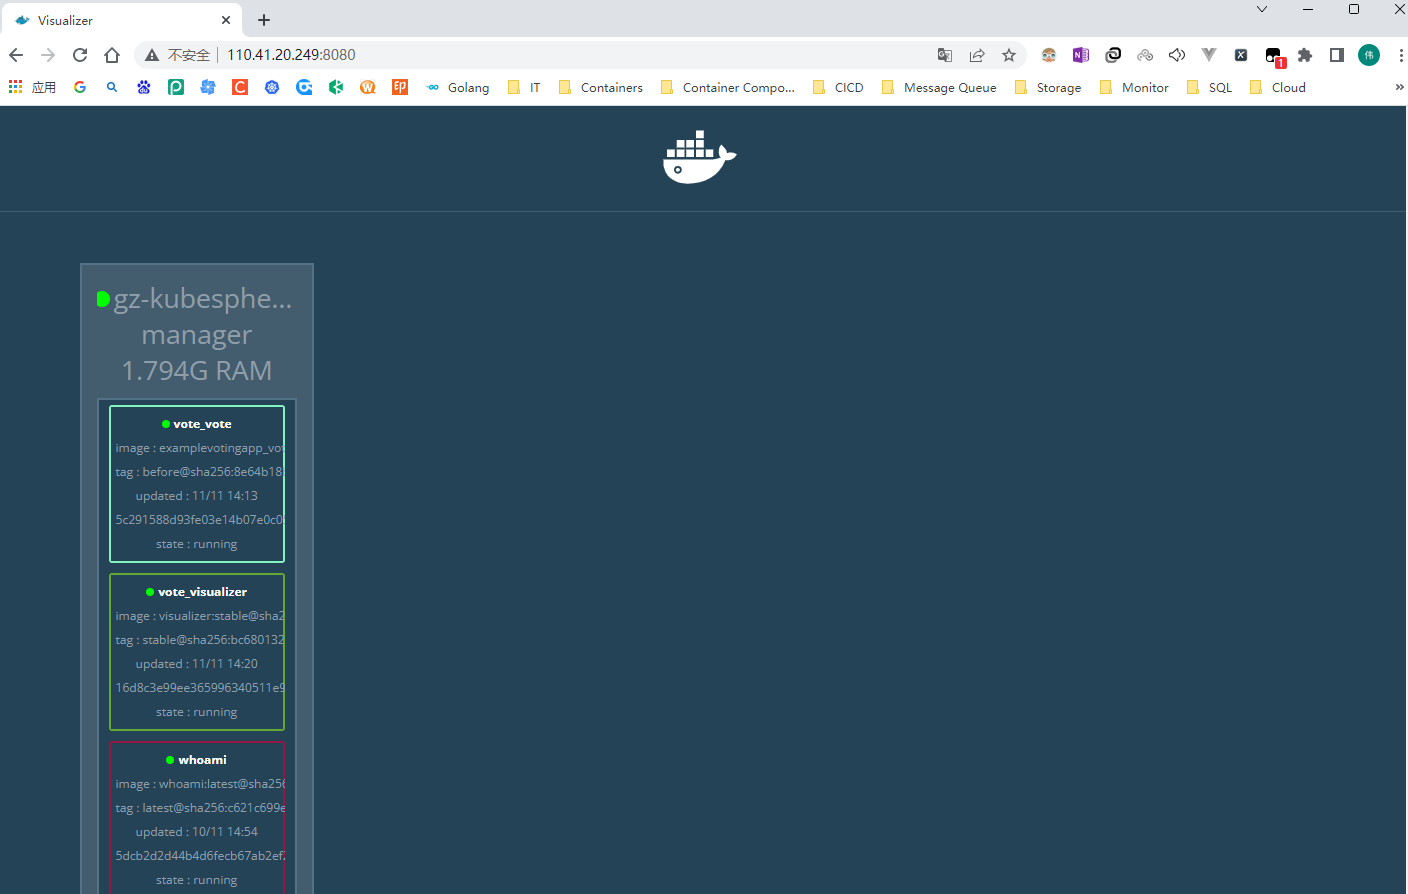This screenshot has width=1408, height=894.
Task: Open the green profile avatar
Action: click(x=1369, y=55)
